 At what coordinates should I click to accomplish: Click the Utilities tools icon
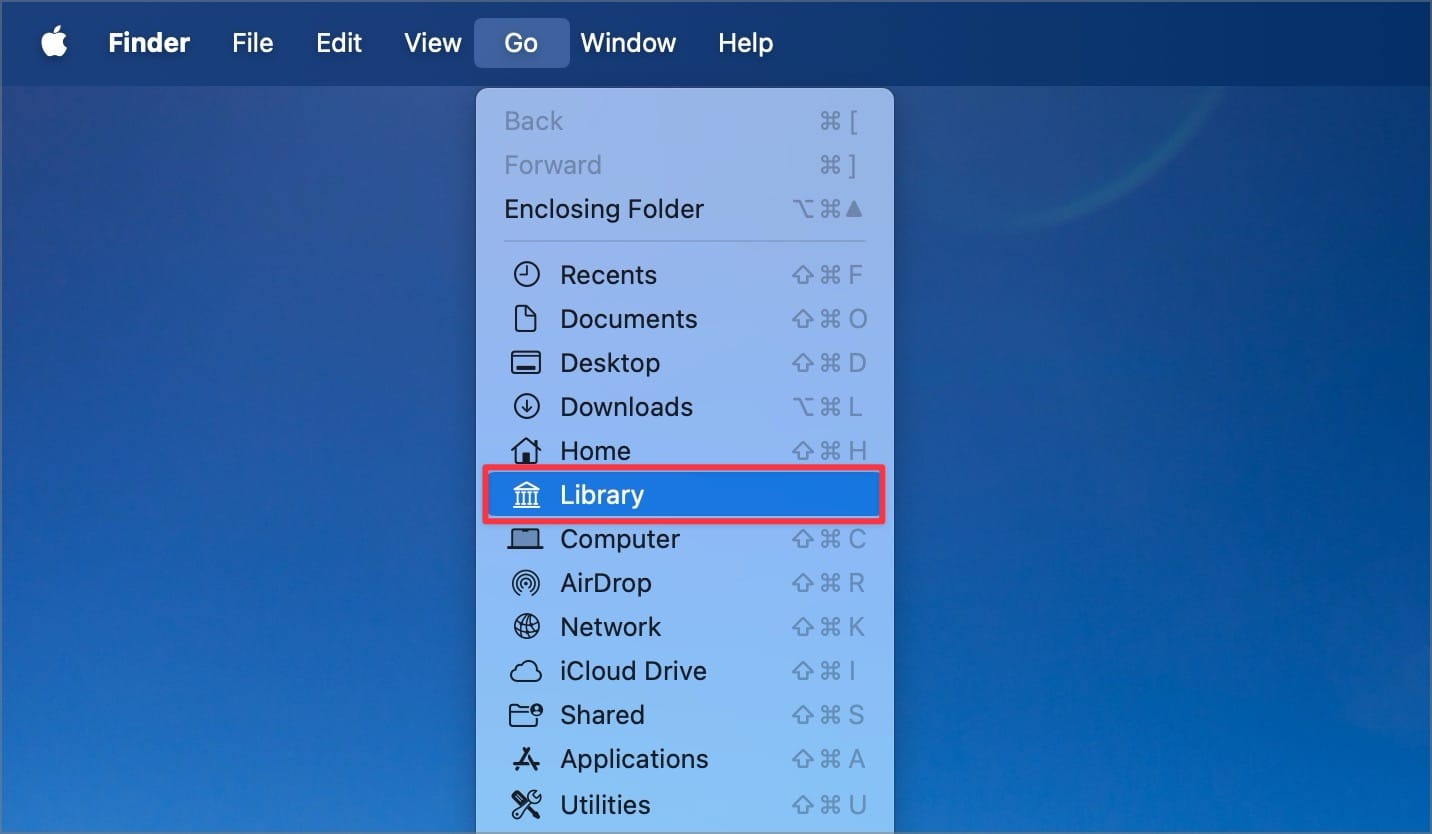pos(526,804)
